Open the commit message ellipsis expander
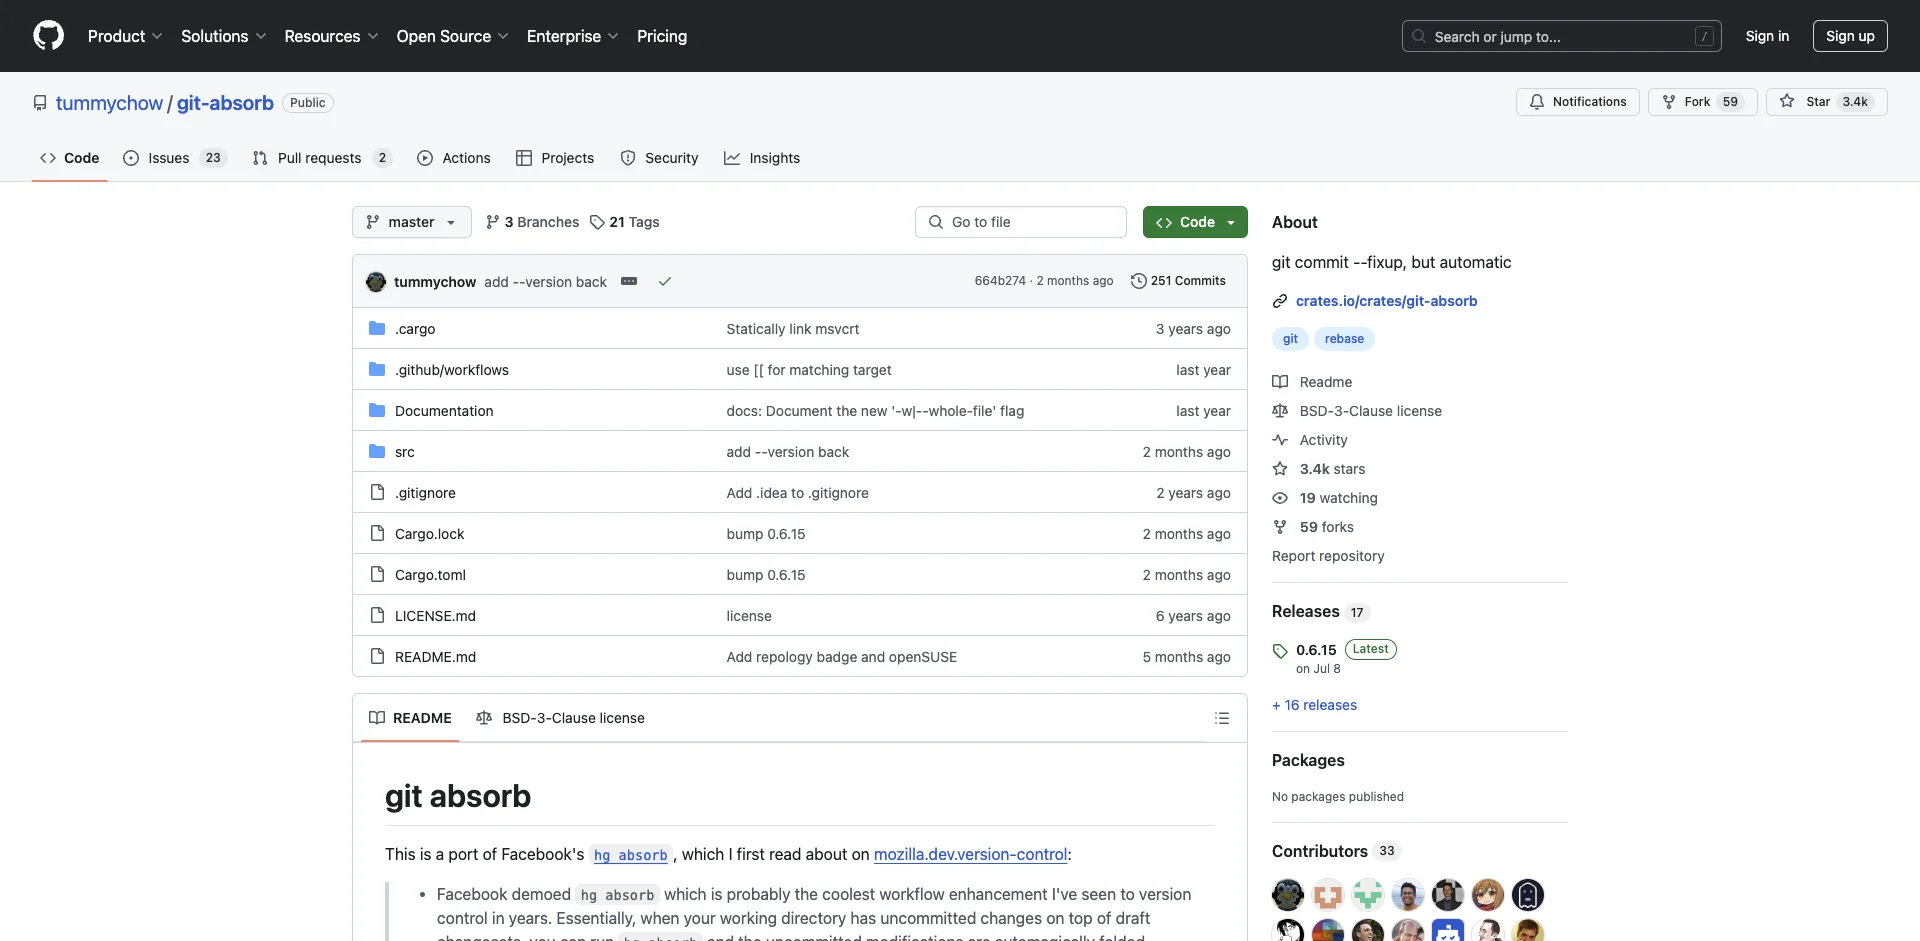The height and width of the screenshot is (941, 1920). click(x=629, y=281)
